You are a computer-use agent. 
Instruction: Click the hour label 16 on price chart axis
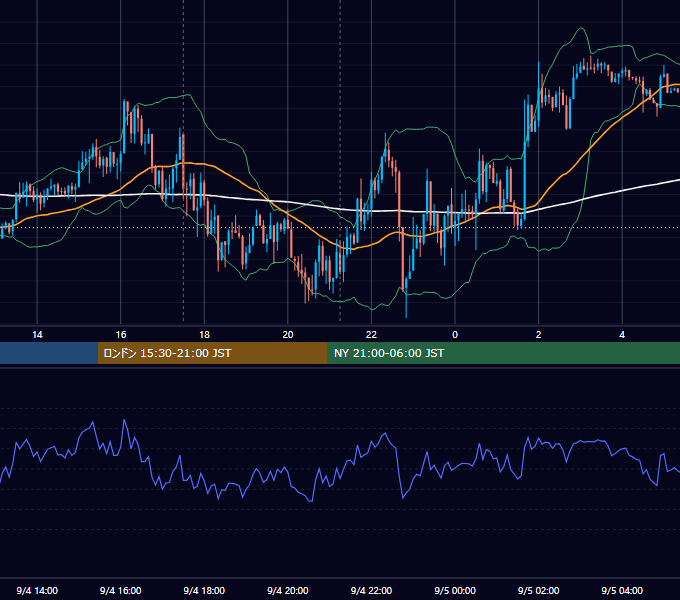tap(121, 335)
